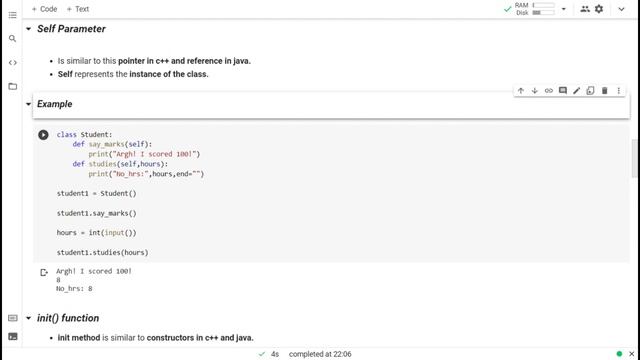Screen dimensions: 640x360
Task: Open the command palette icon at bottom left
Action: 13,318
